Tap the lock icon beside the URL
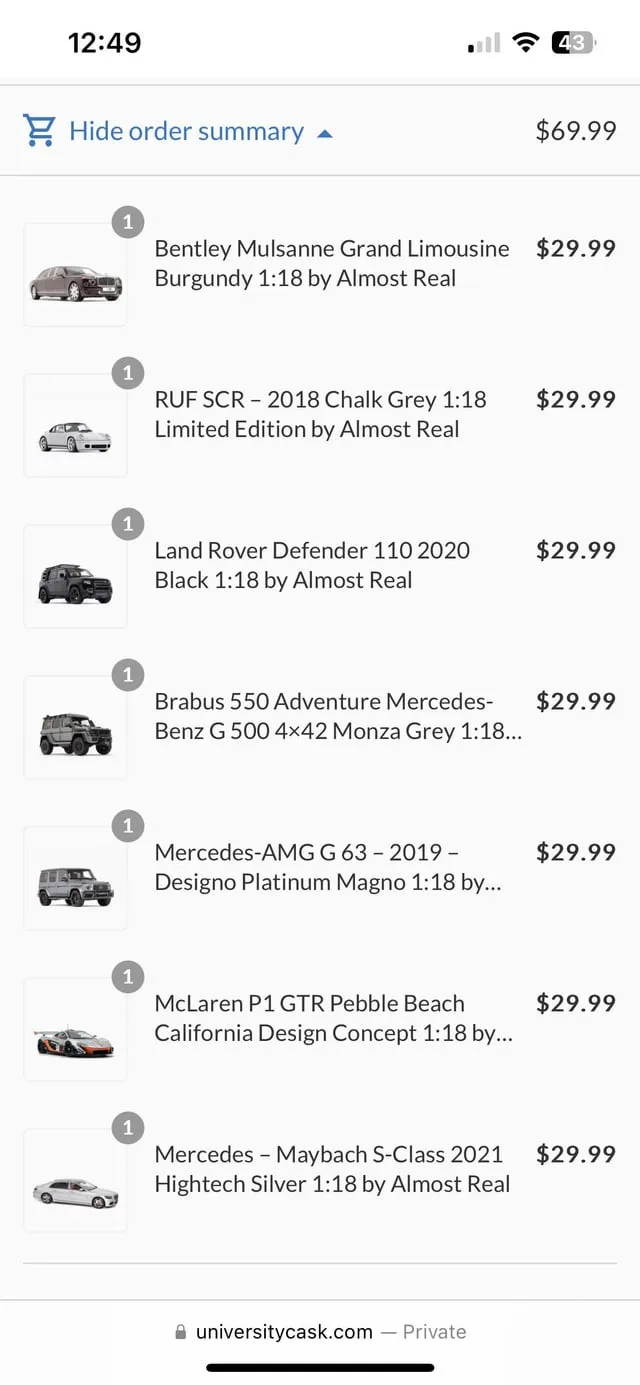Screen dimensions: 640x1385 (180, 1332)
